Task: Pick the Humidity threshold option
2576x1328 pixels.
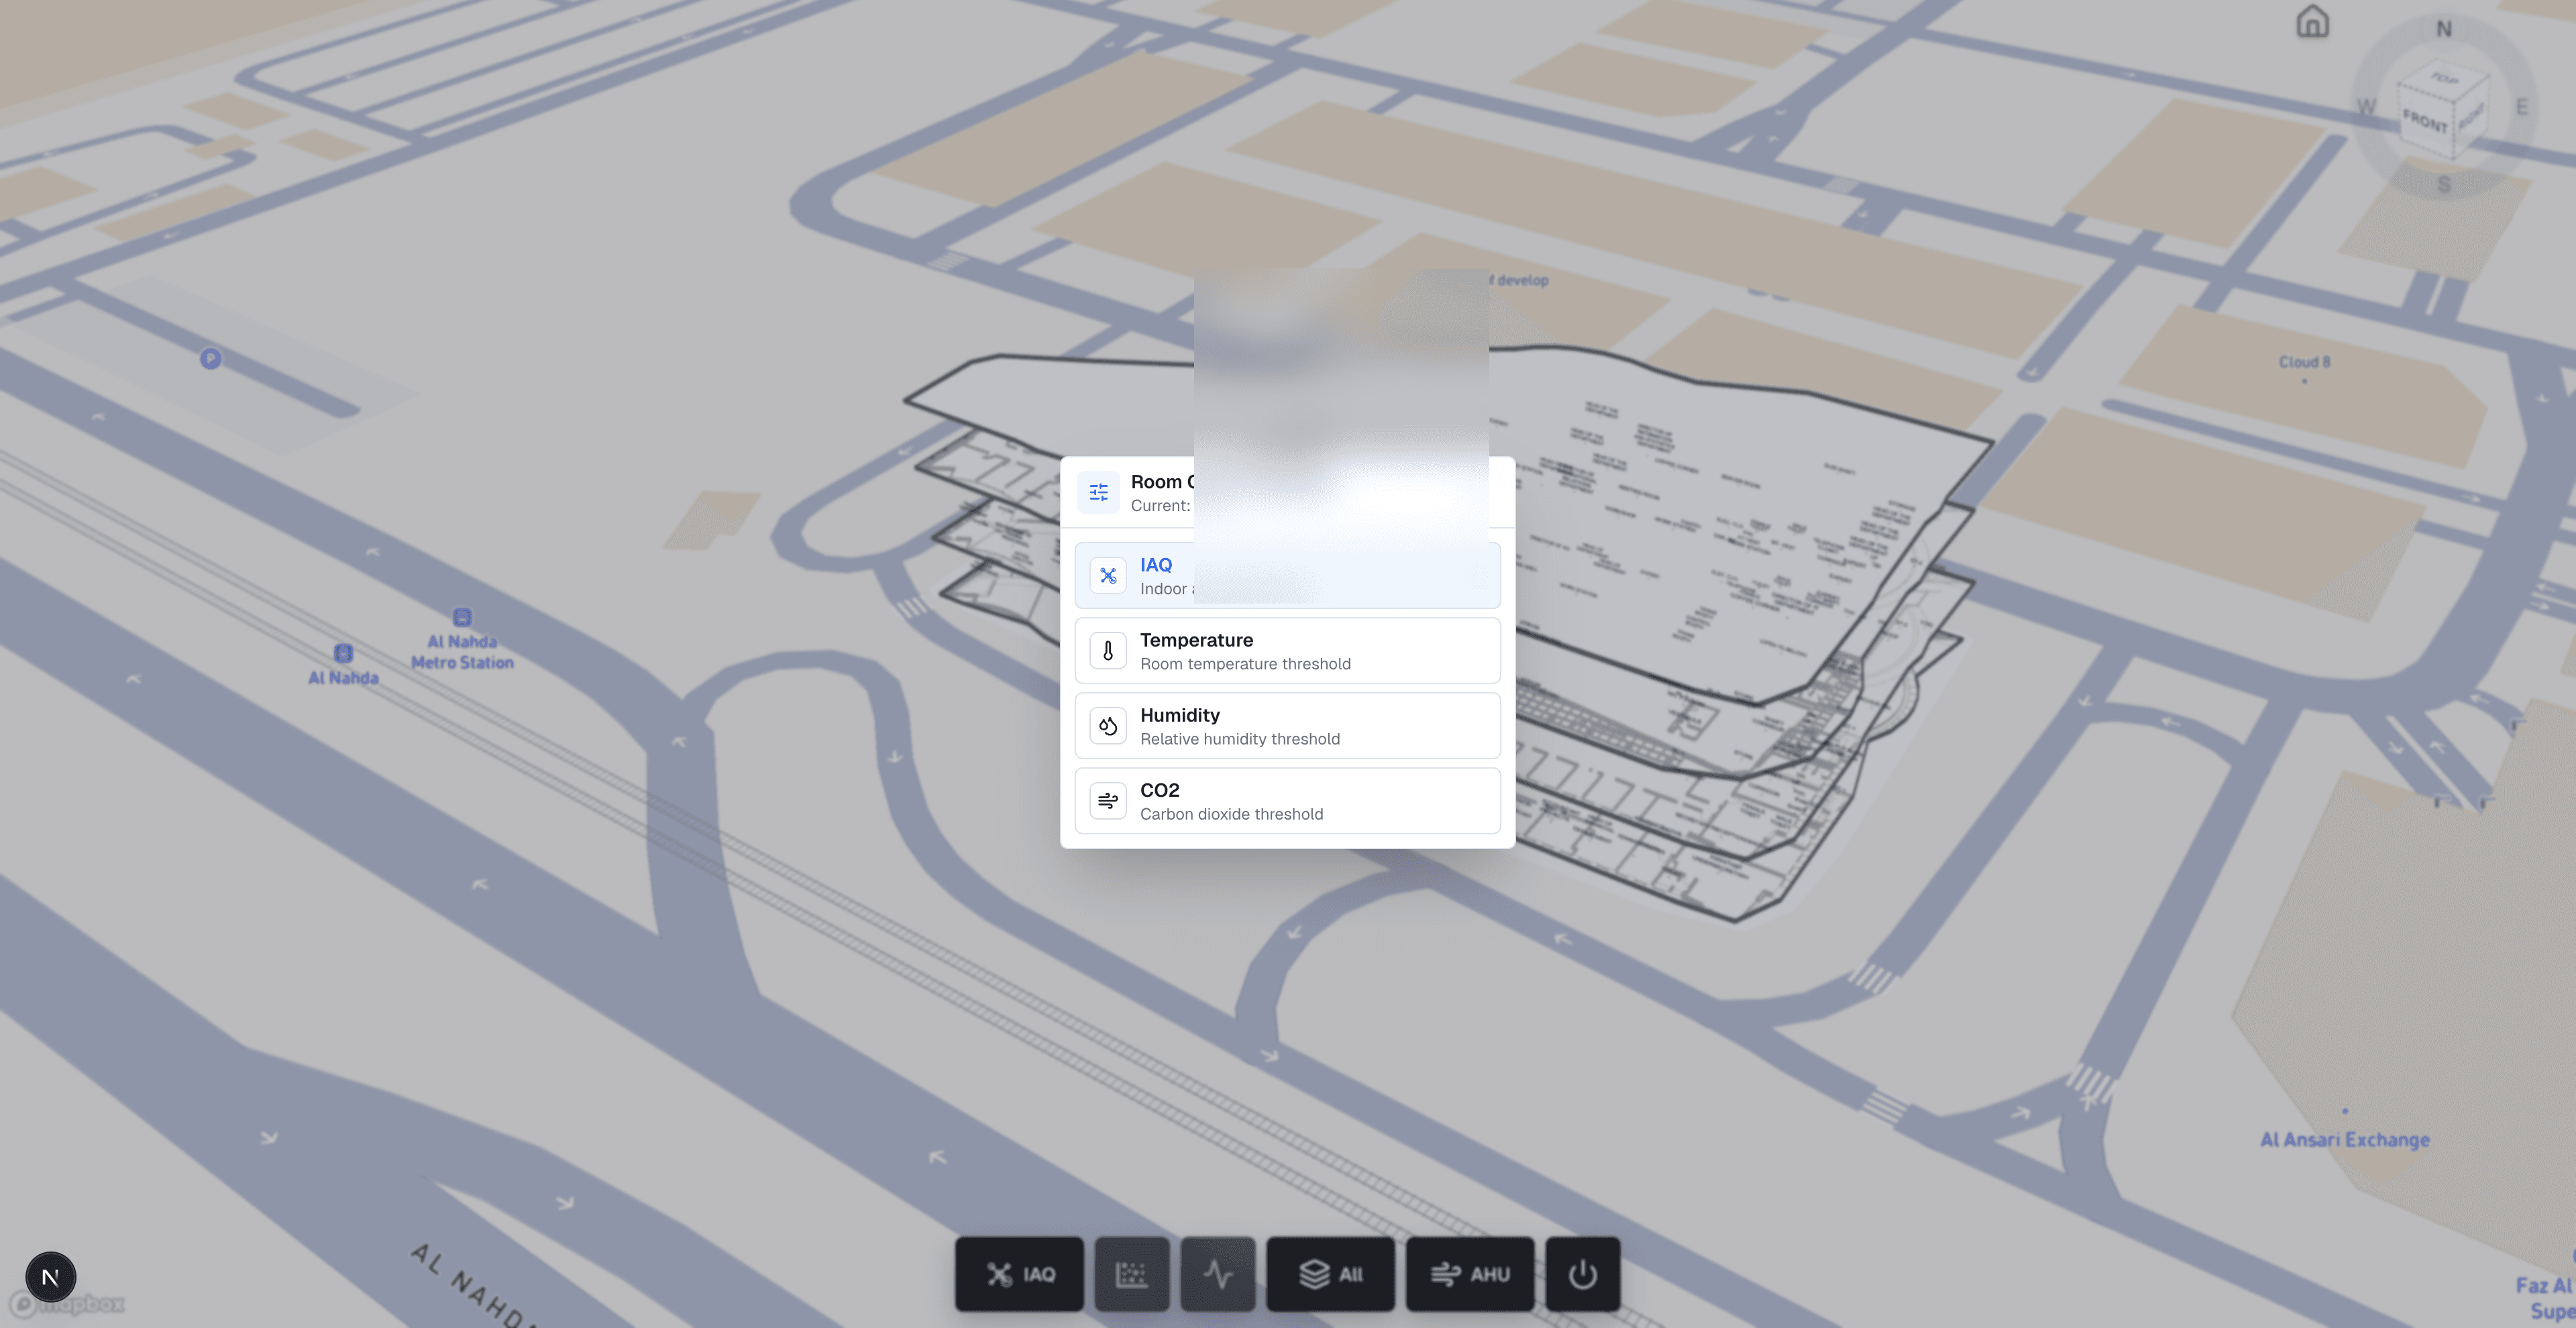Action: (1287, 726)
